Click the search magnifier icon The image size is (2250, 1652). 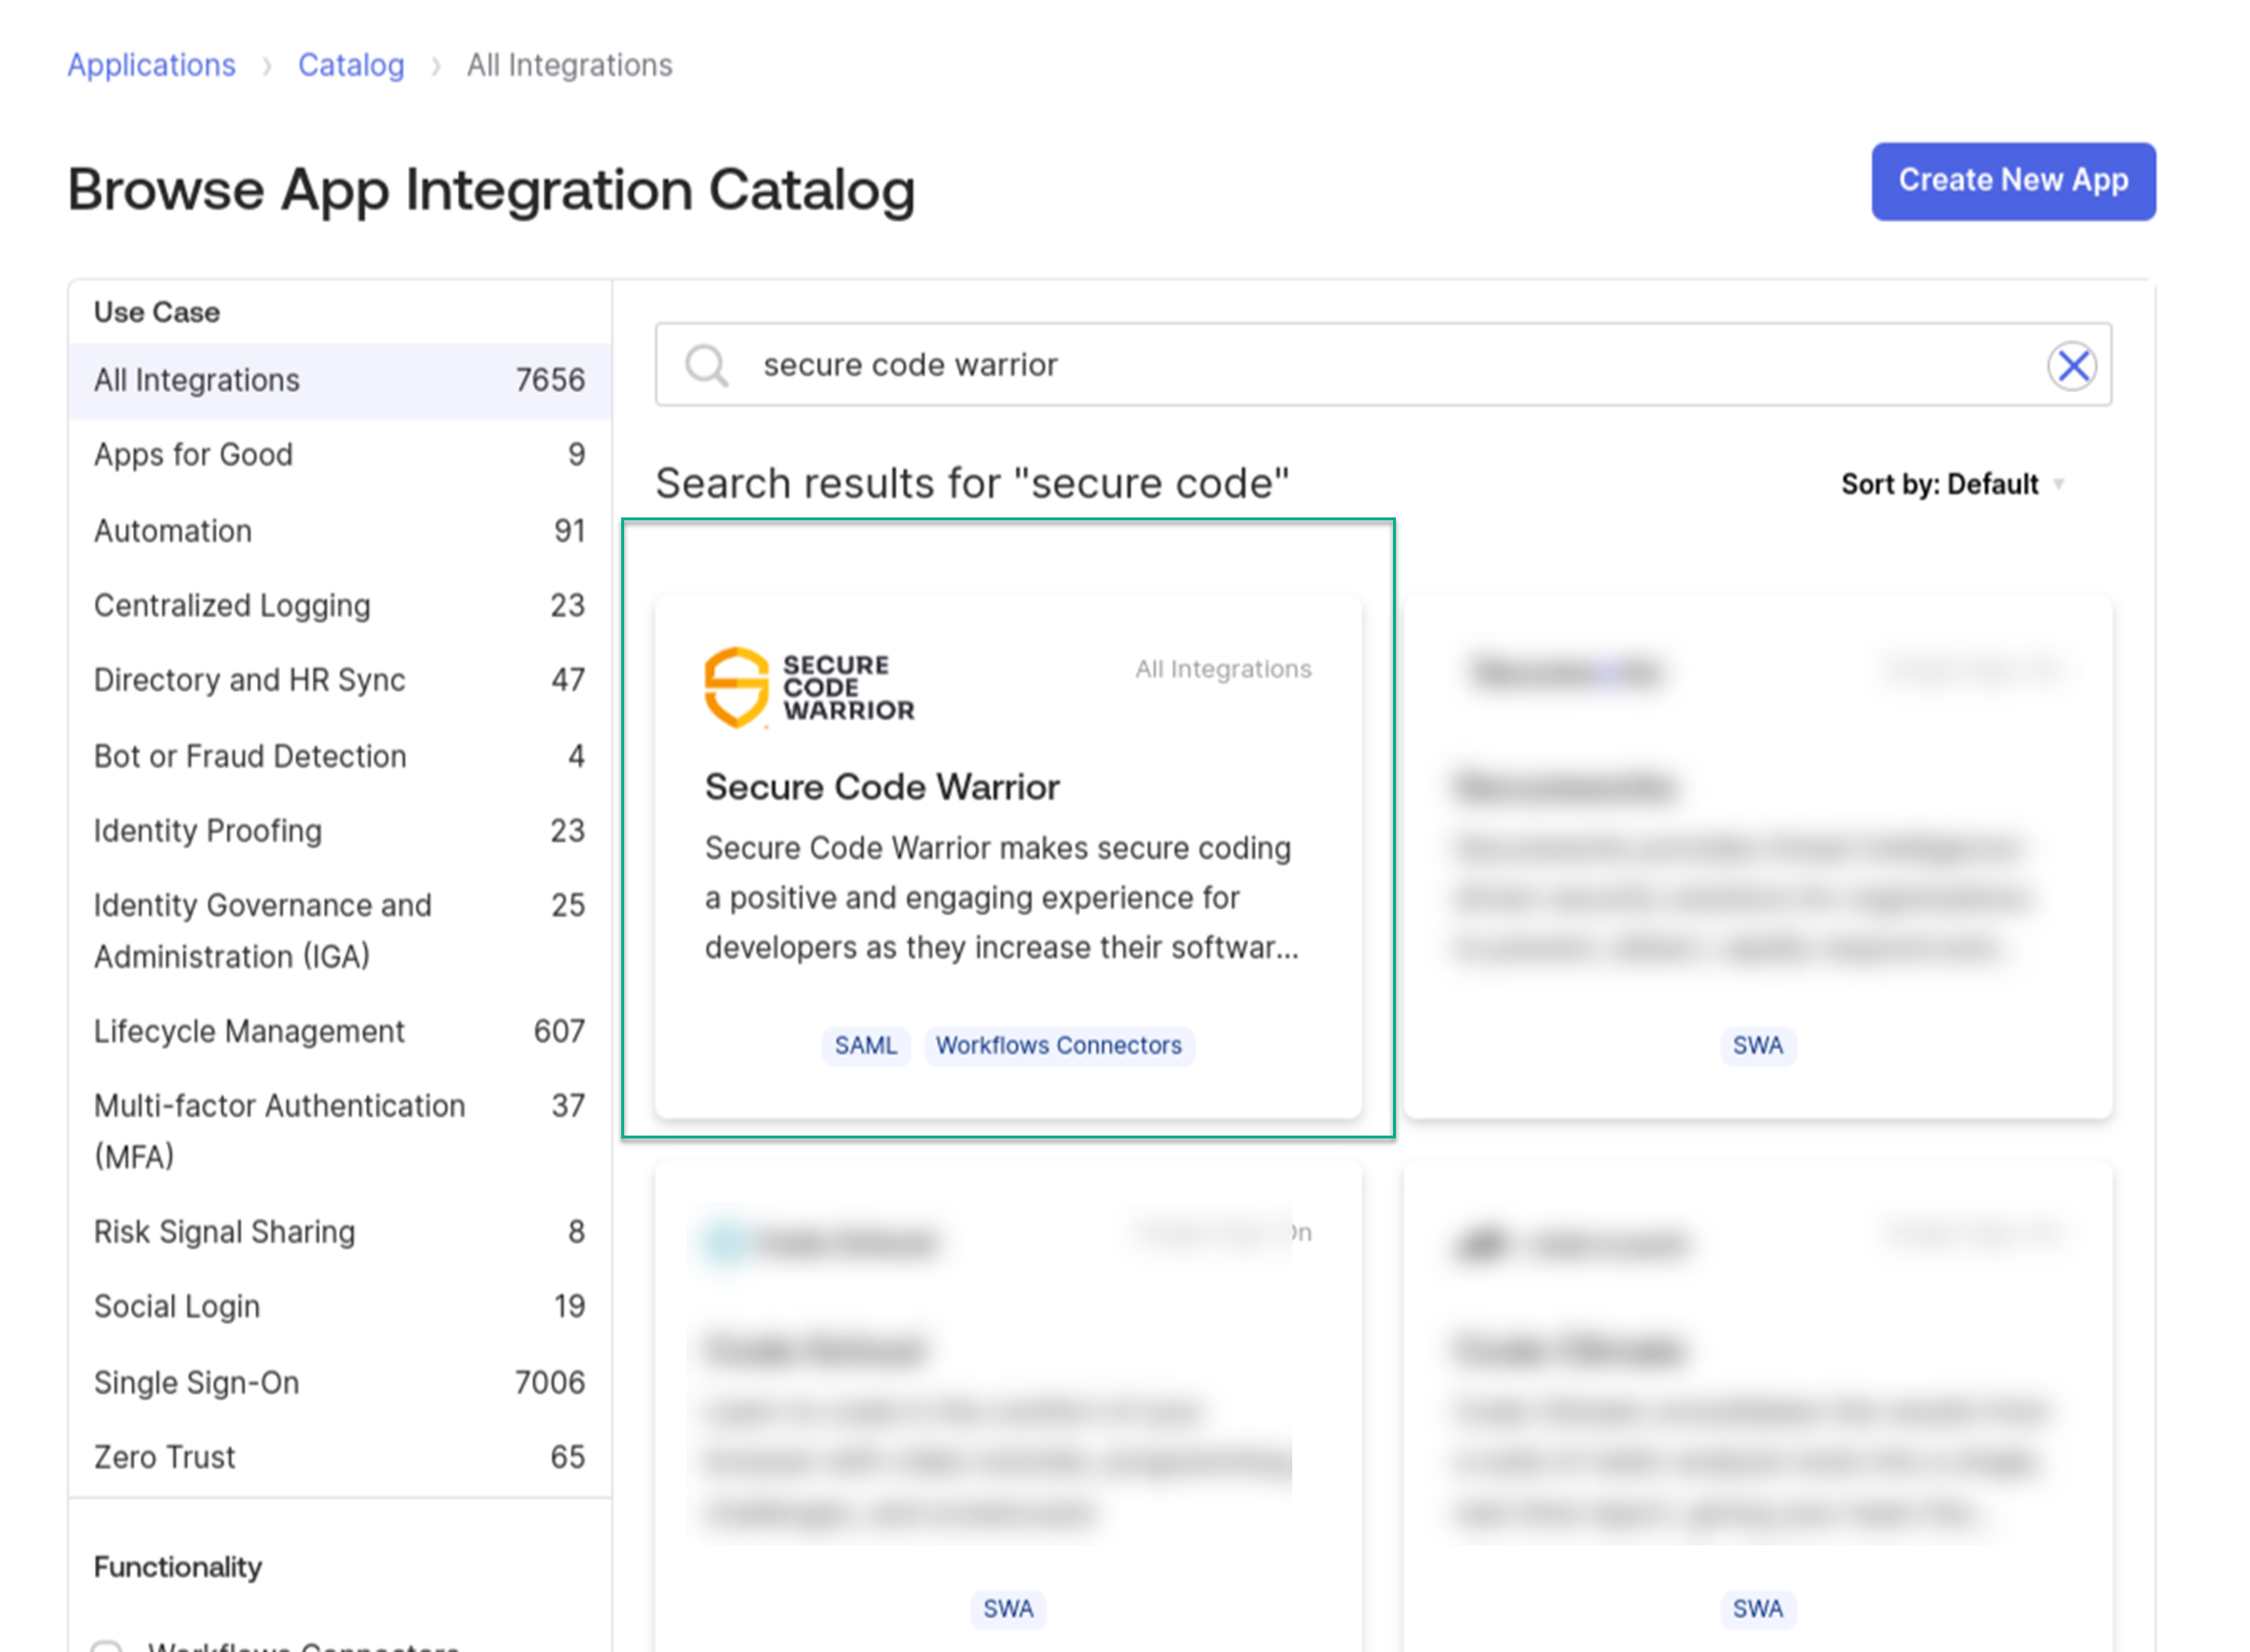706,366
